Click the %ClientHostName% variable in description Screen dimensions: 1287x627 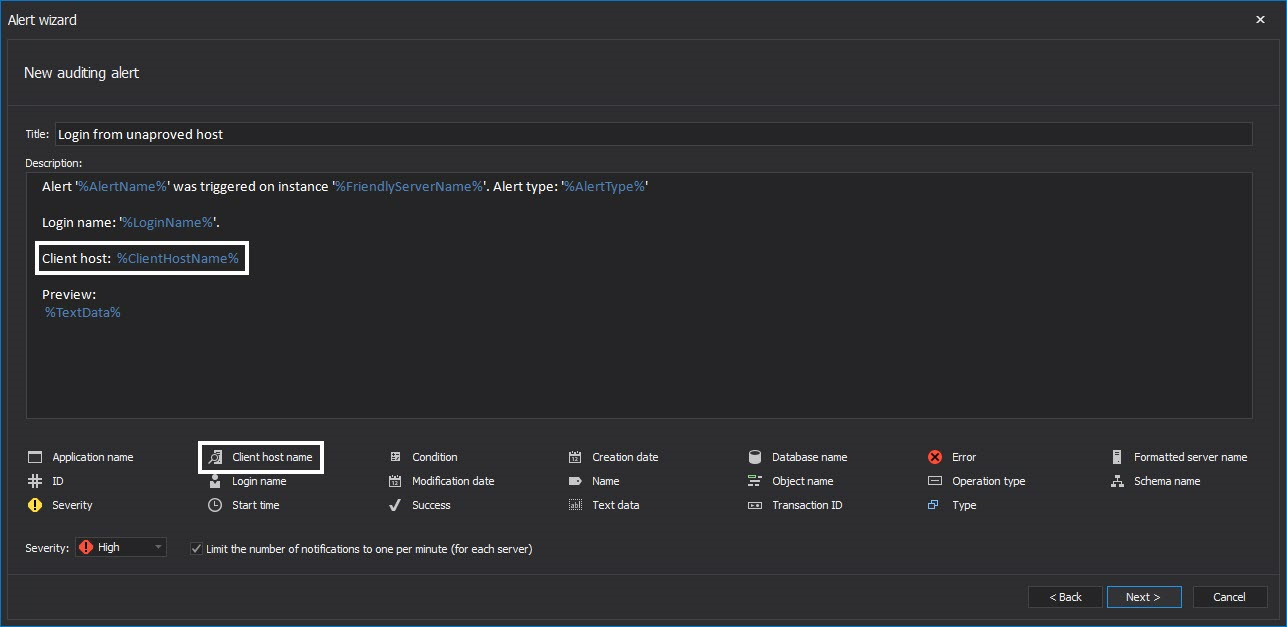(178, 259)
